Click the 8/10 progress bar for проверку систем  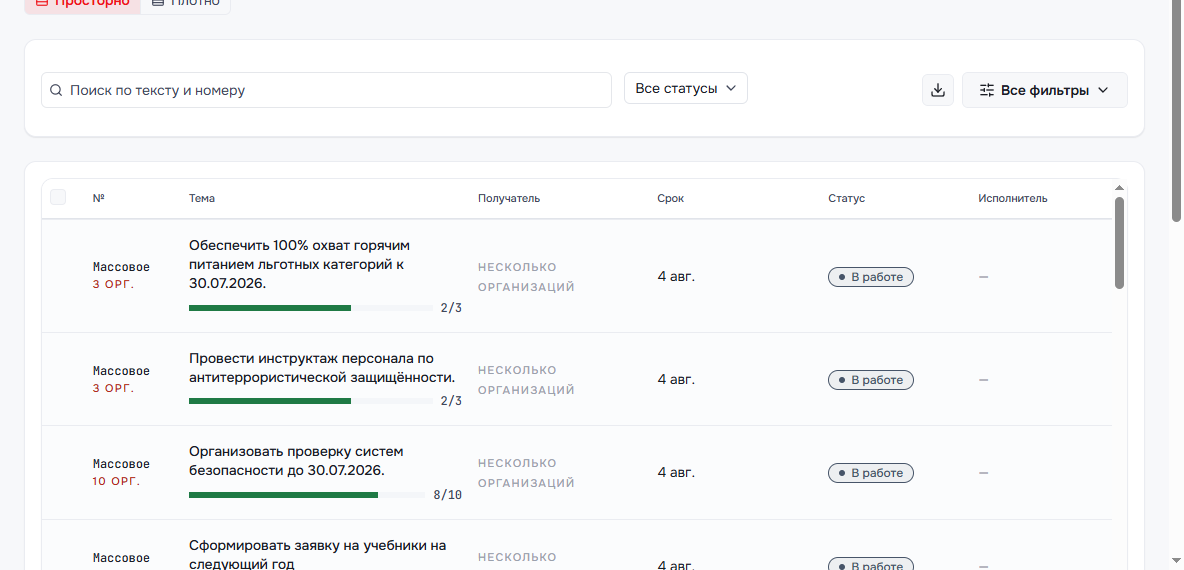click(307, 495)
